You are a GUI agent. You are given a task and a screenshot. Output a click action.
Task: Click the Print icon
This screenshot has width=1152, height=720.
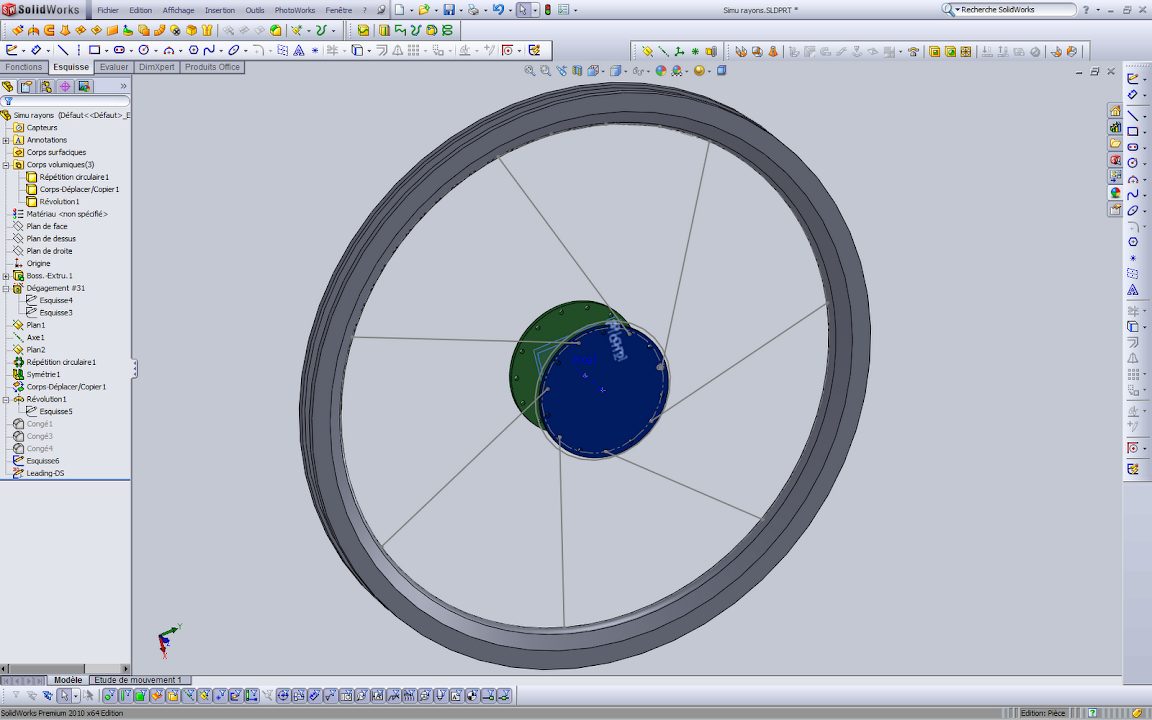[x=473, y=10]
